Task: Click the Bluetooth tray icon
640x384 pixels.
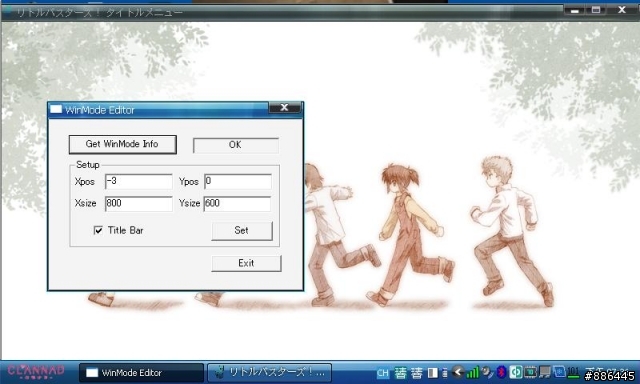Action: [x=501, y=372]
